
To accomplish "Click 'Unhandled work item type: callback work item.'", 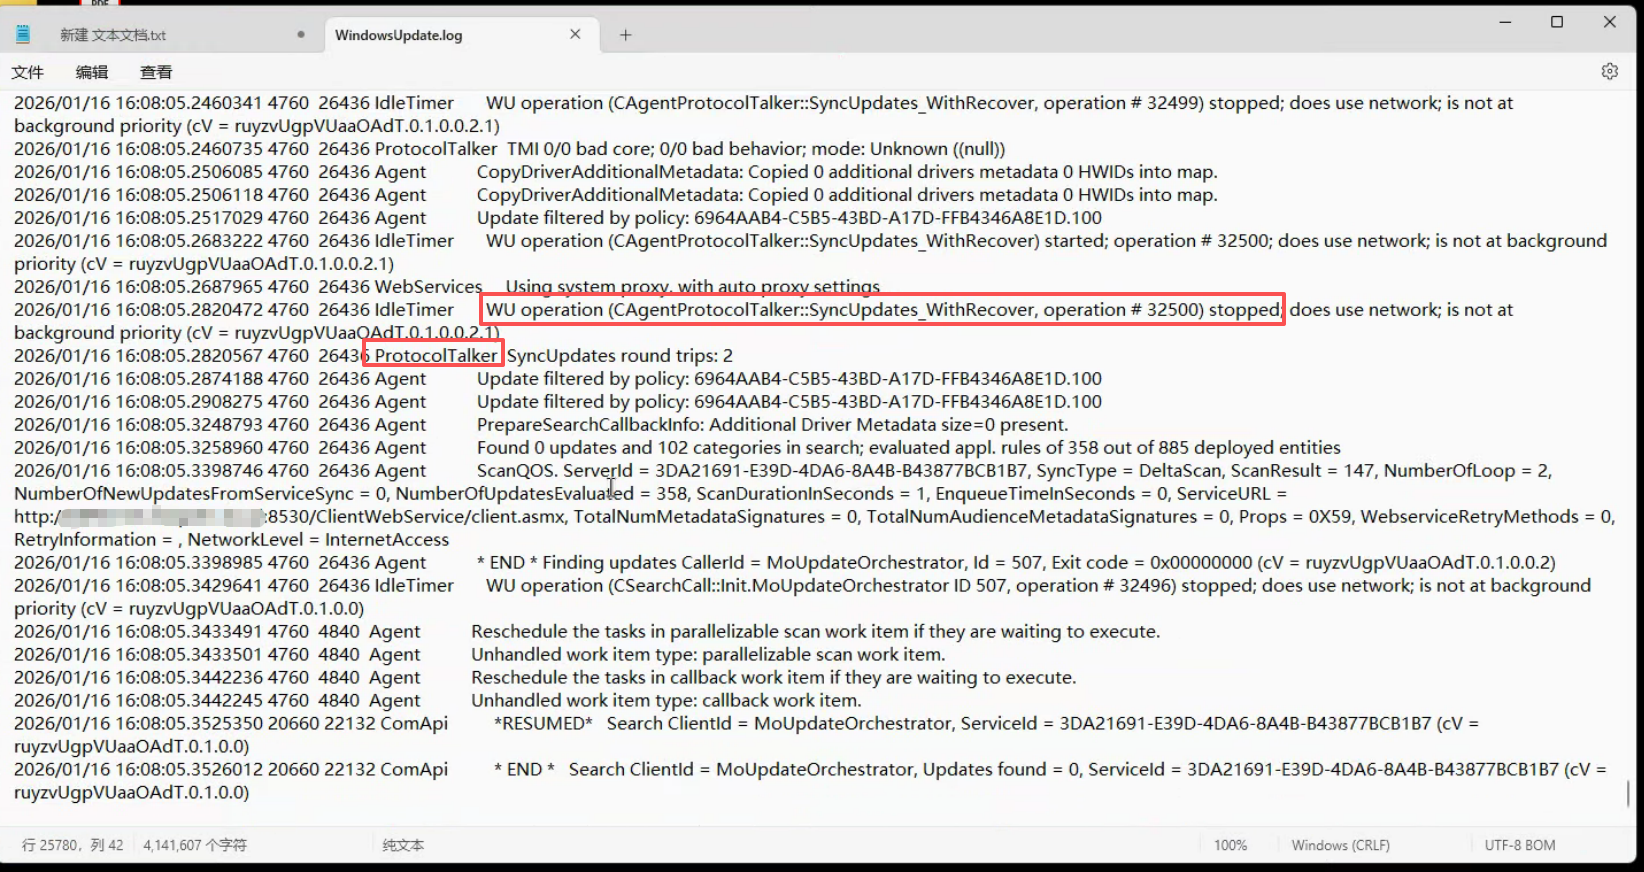I will (666, 701).
